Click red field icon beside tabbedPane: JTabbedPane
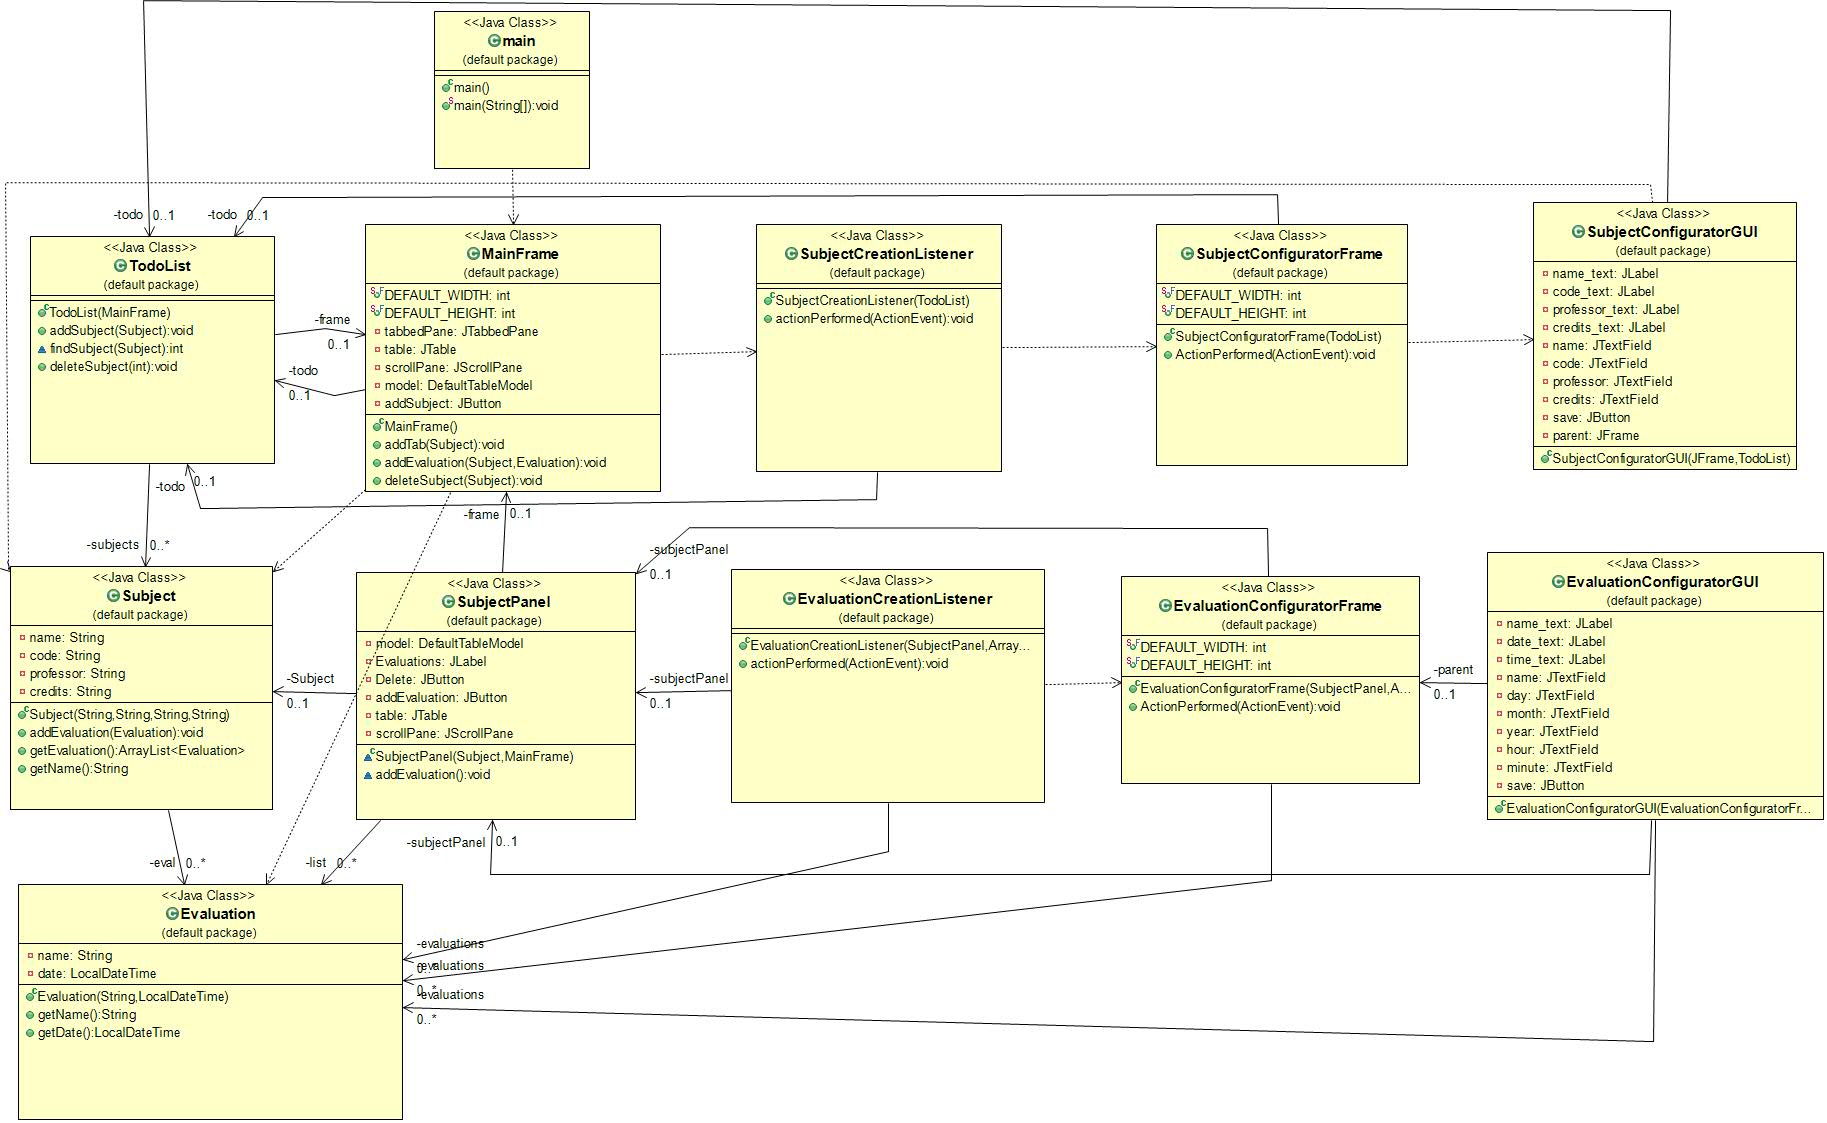 coord(377,332)
